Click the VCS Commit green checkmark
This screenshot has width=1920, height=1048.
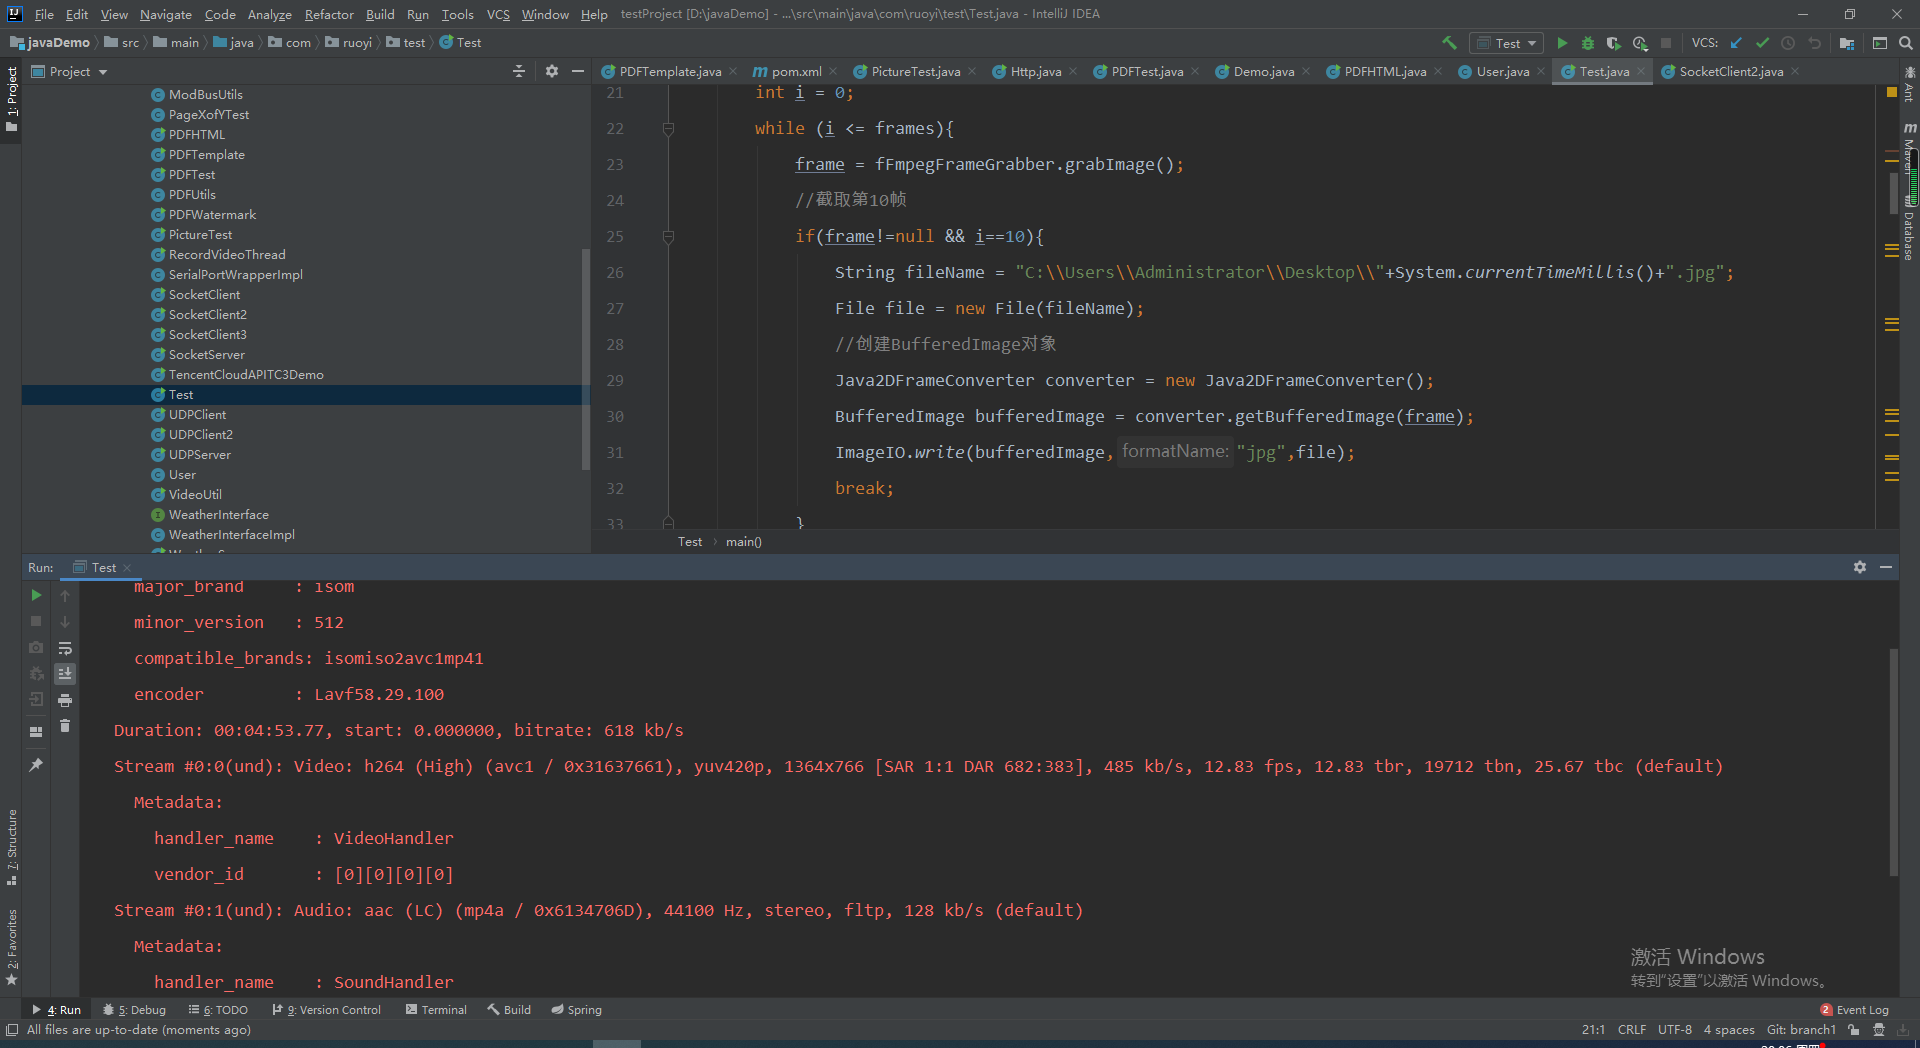tap(1762, 43)
